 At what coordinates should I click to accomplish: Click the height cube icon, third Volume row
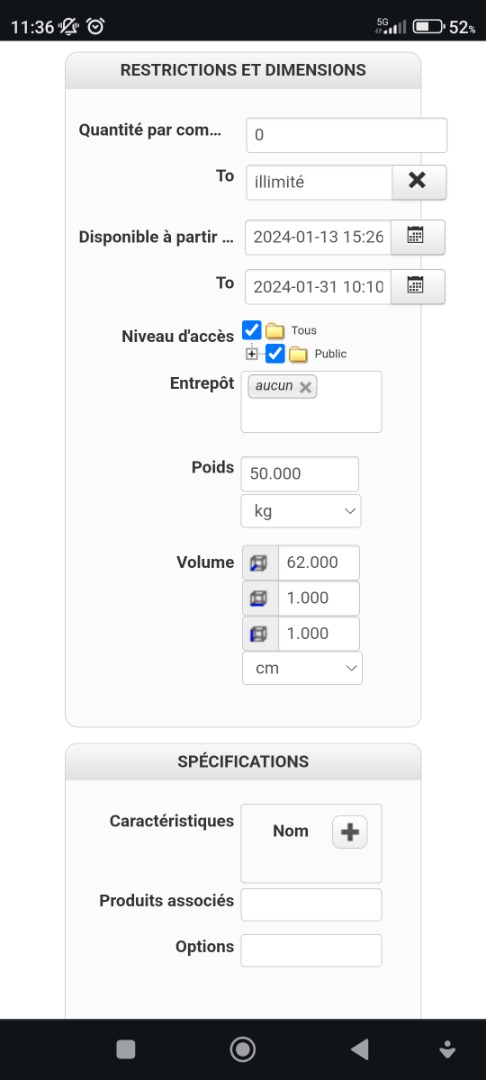point(260,634)
